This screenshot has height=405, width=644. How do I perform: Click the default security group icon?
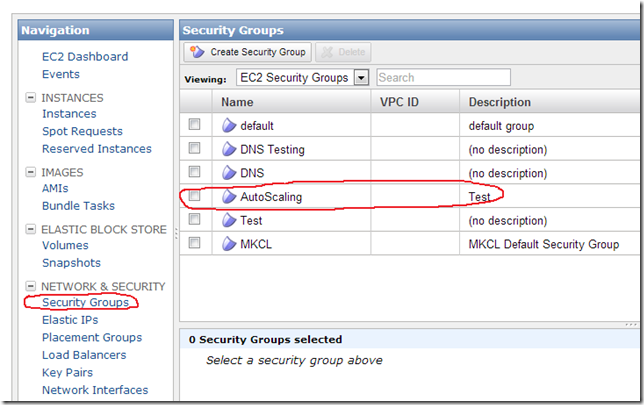pos(229,126)
